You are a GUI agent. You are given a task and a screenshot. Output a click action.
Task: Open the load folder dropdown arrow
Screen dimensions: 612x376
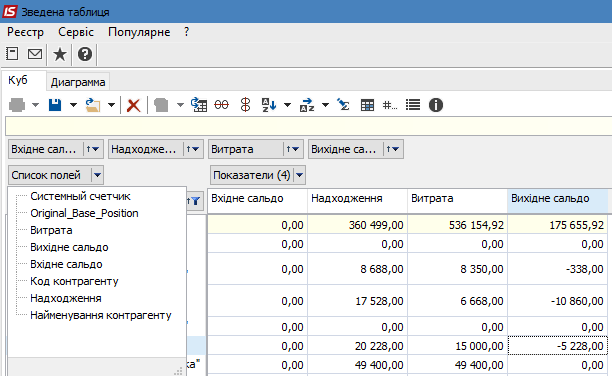click(x=111, y=105)
